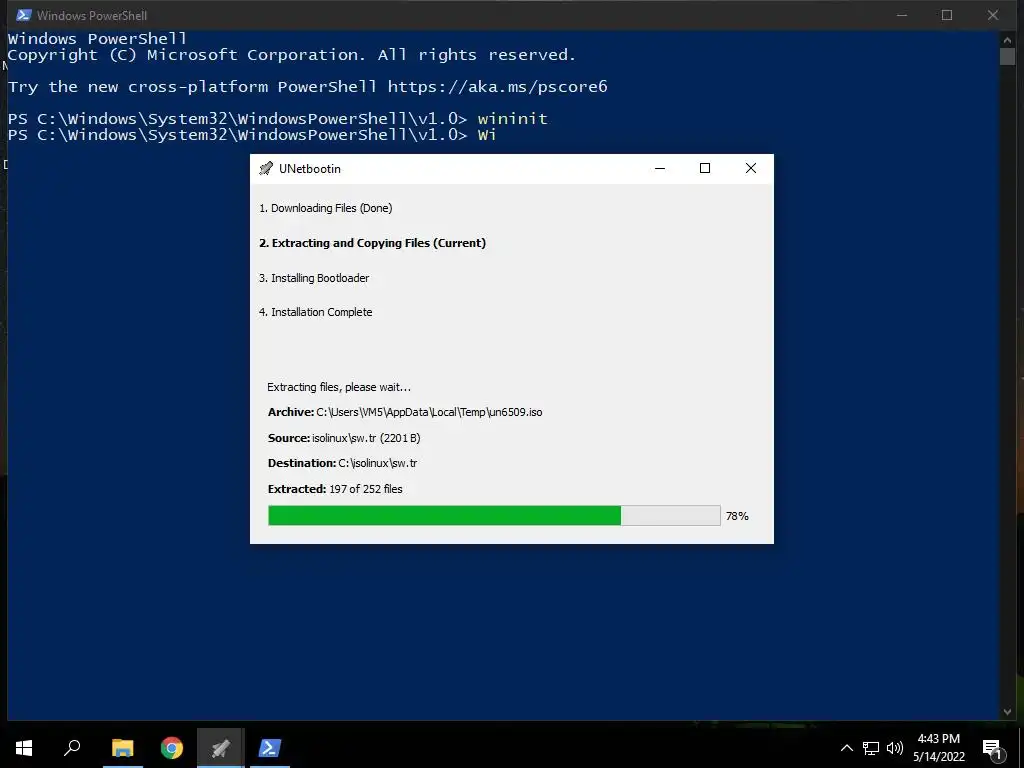Click 'Extracting files, please wait...' text

(339, 387)
